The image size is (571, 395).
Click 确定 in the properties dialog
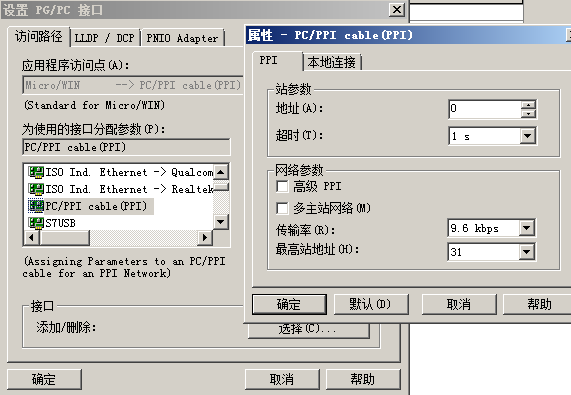tap(289, 304)
